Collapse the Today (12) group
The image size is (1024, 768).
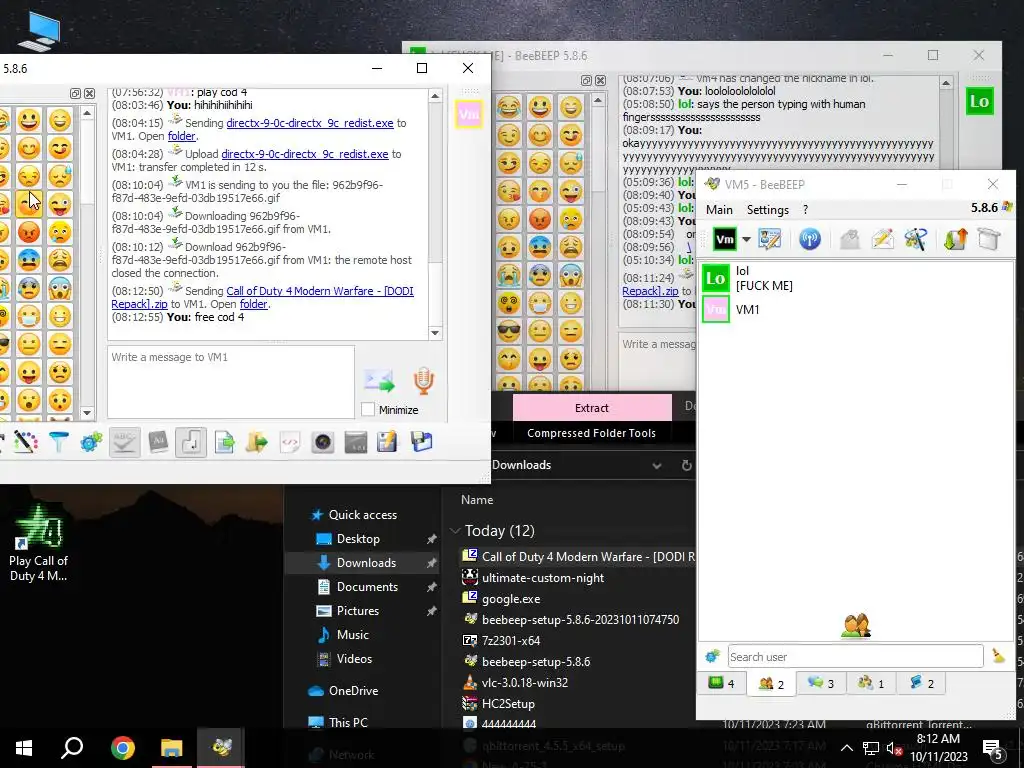tap(455, 530)
